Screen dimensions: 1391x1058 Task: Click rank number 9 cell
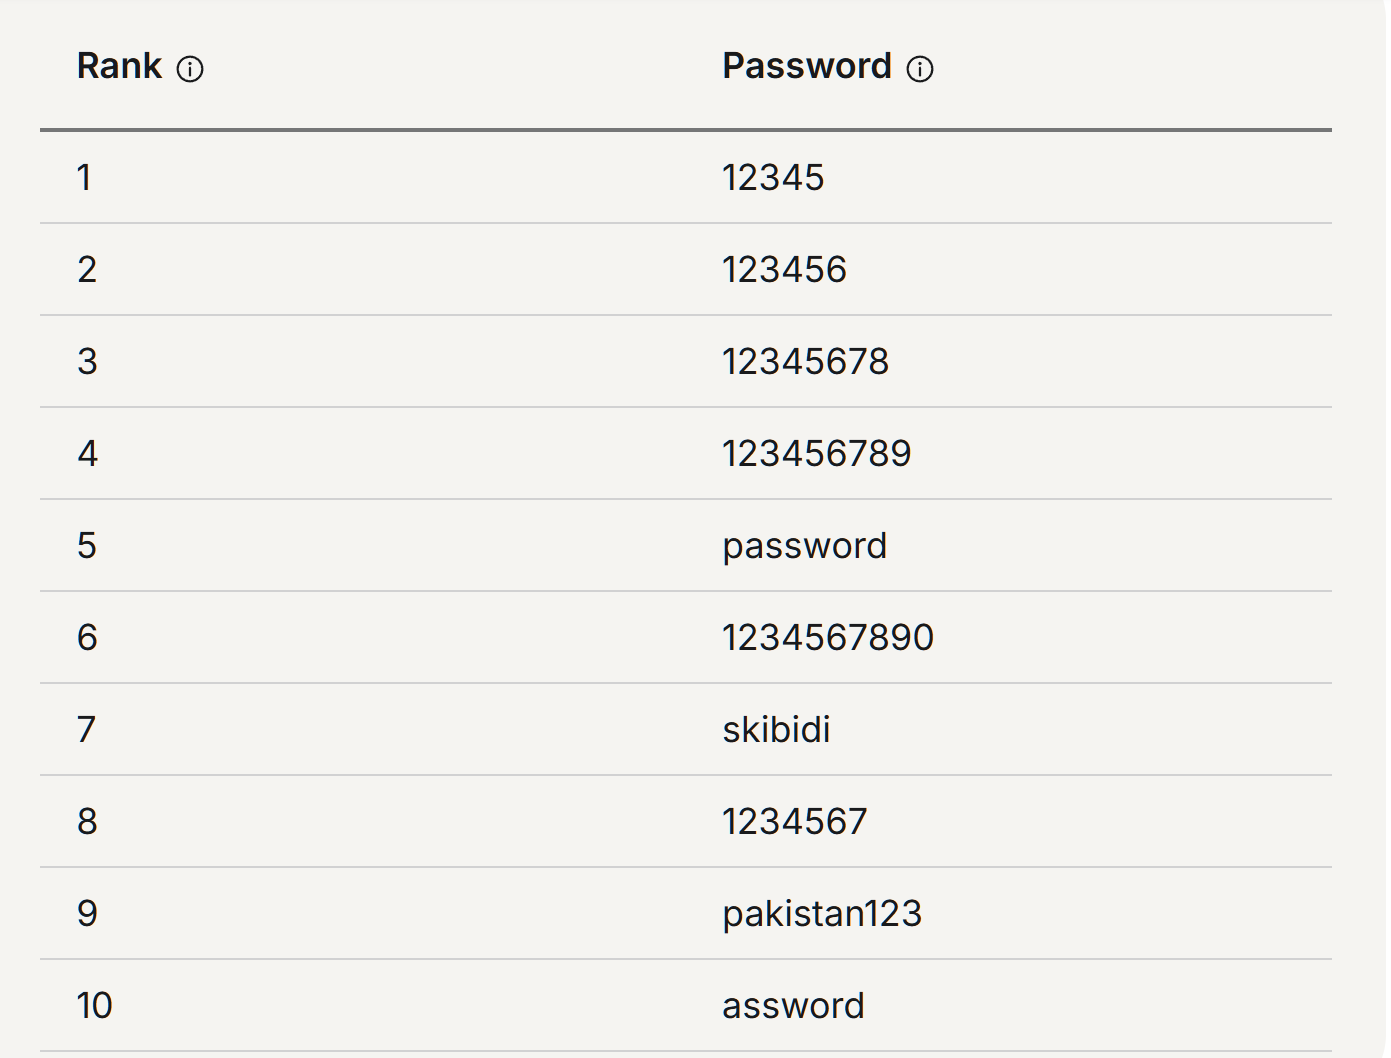(87, 914)
